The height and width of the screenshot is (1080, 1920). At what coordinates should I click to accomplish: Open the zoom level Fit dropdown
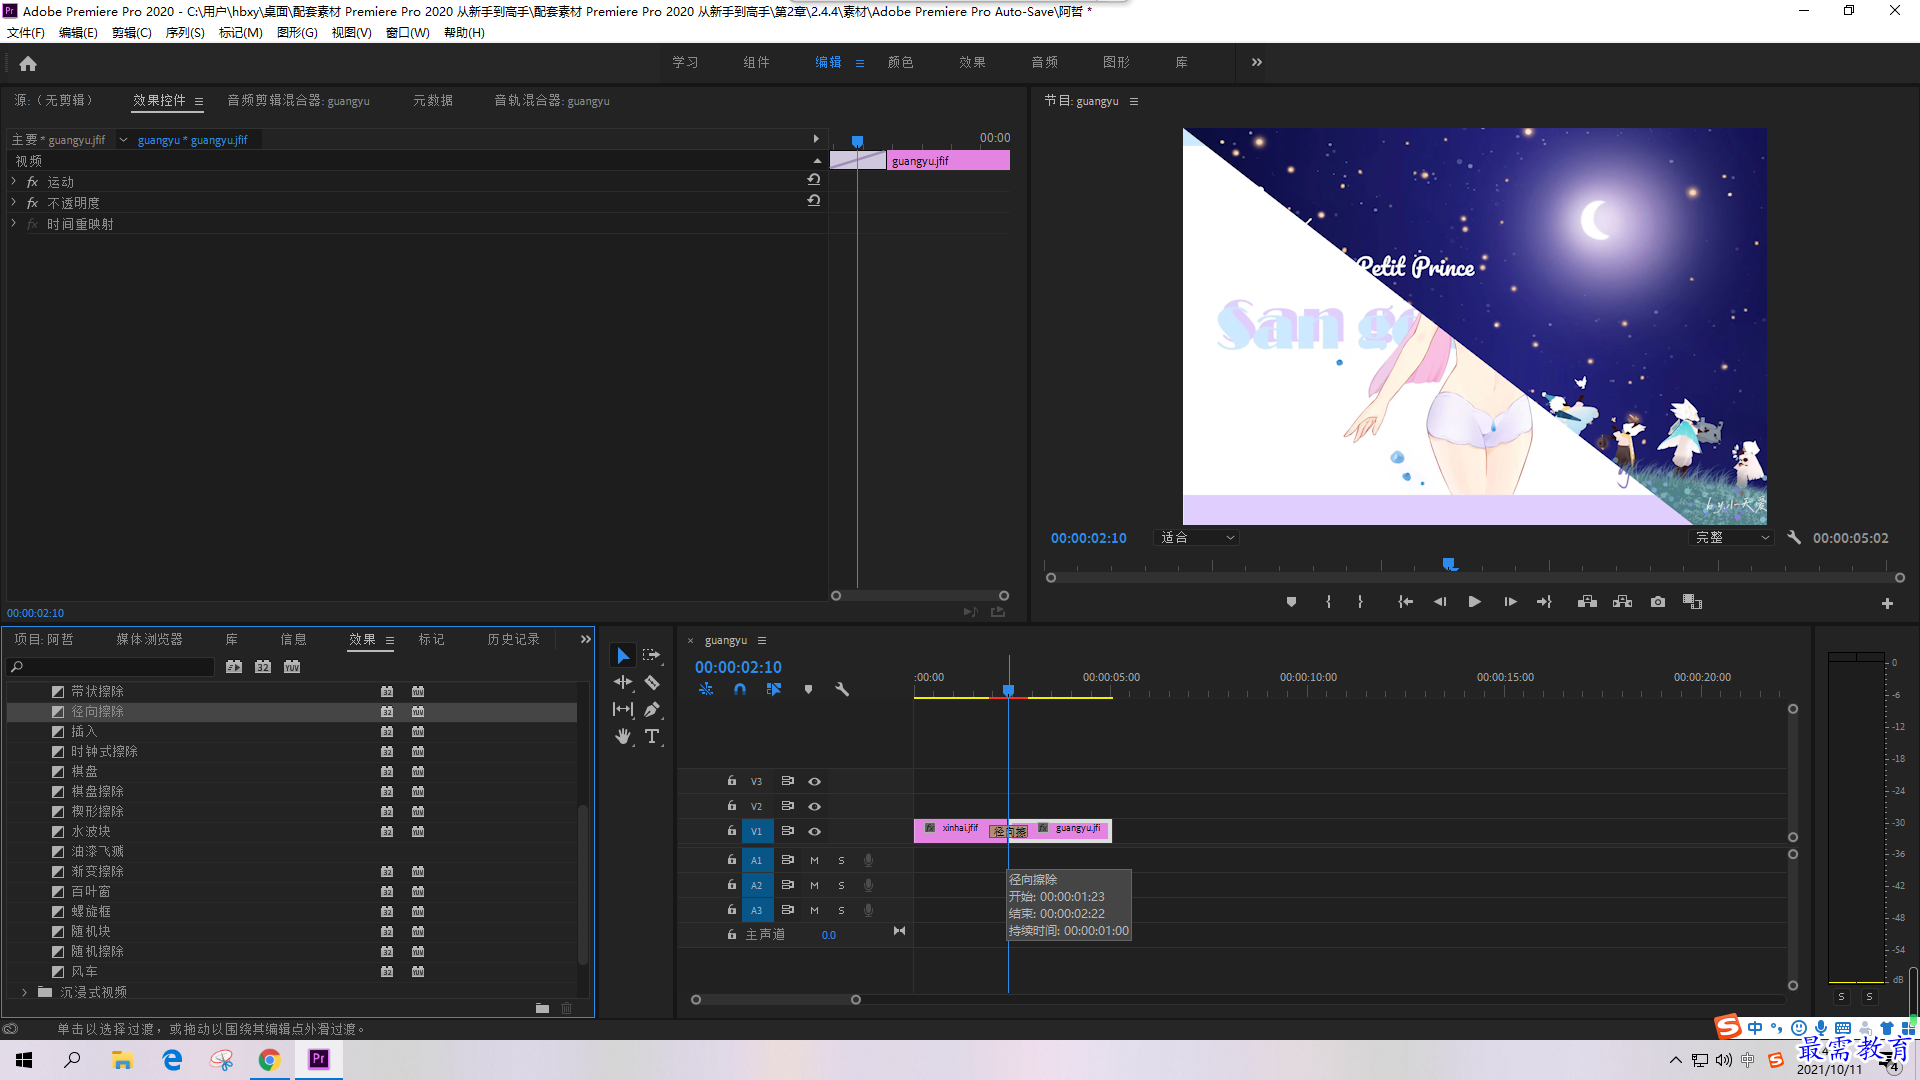coord(1197,538)
